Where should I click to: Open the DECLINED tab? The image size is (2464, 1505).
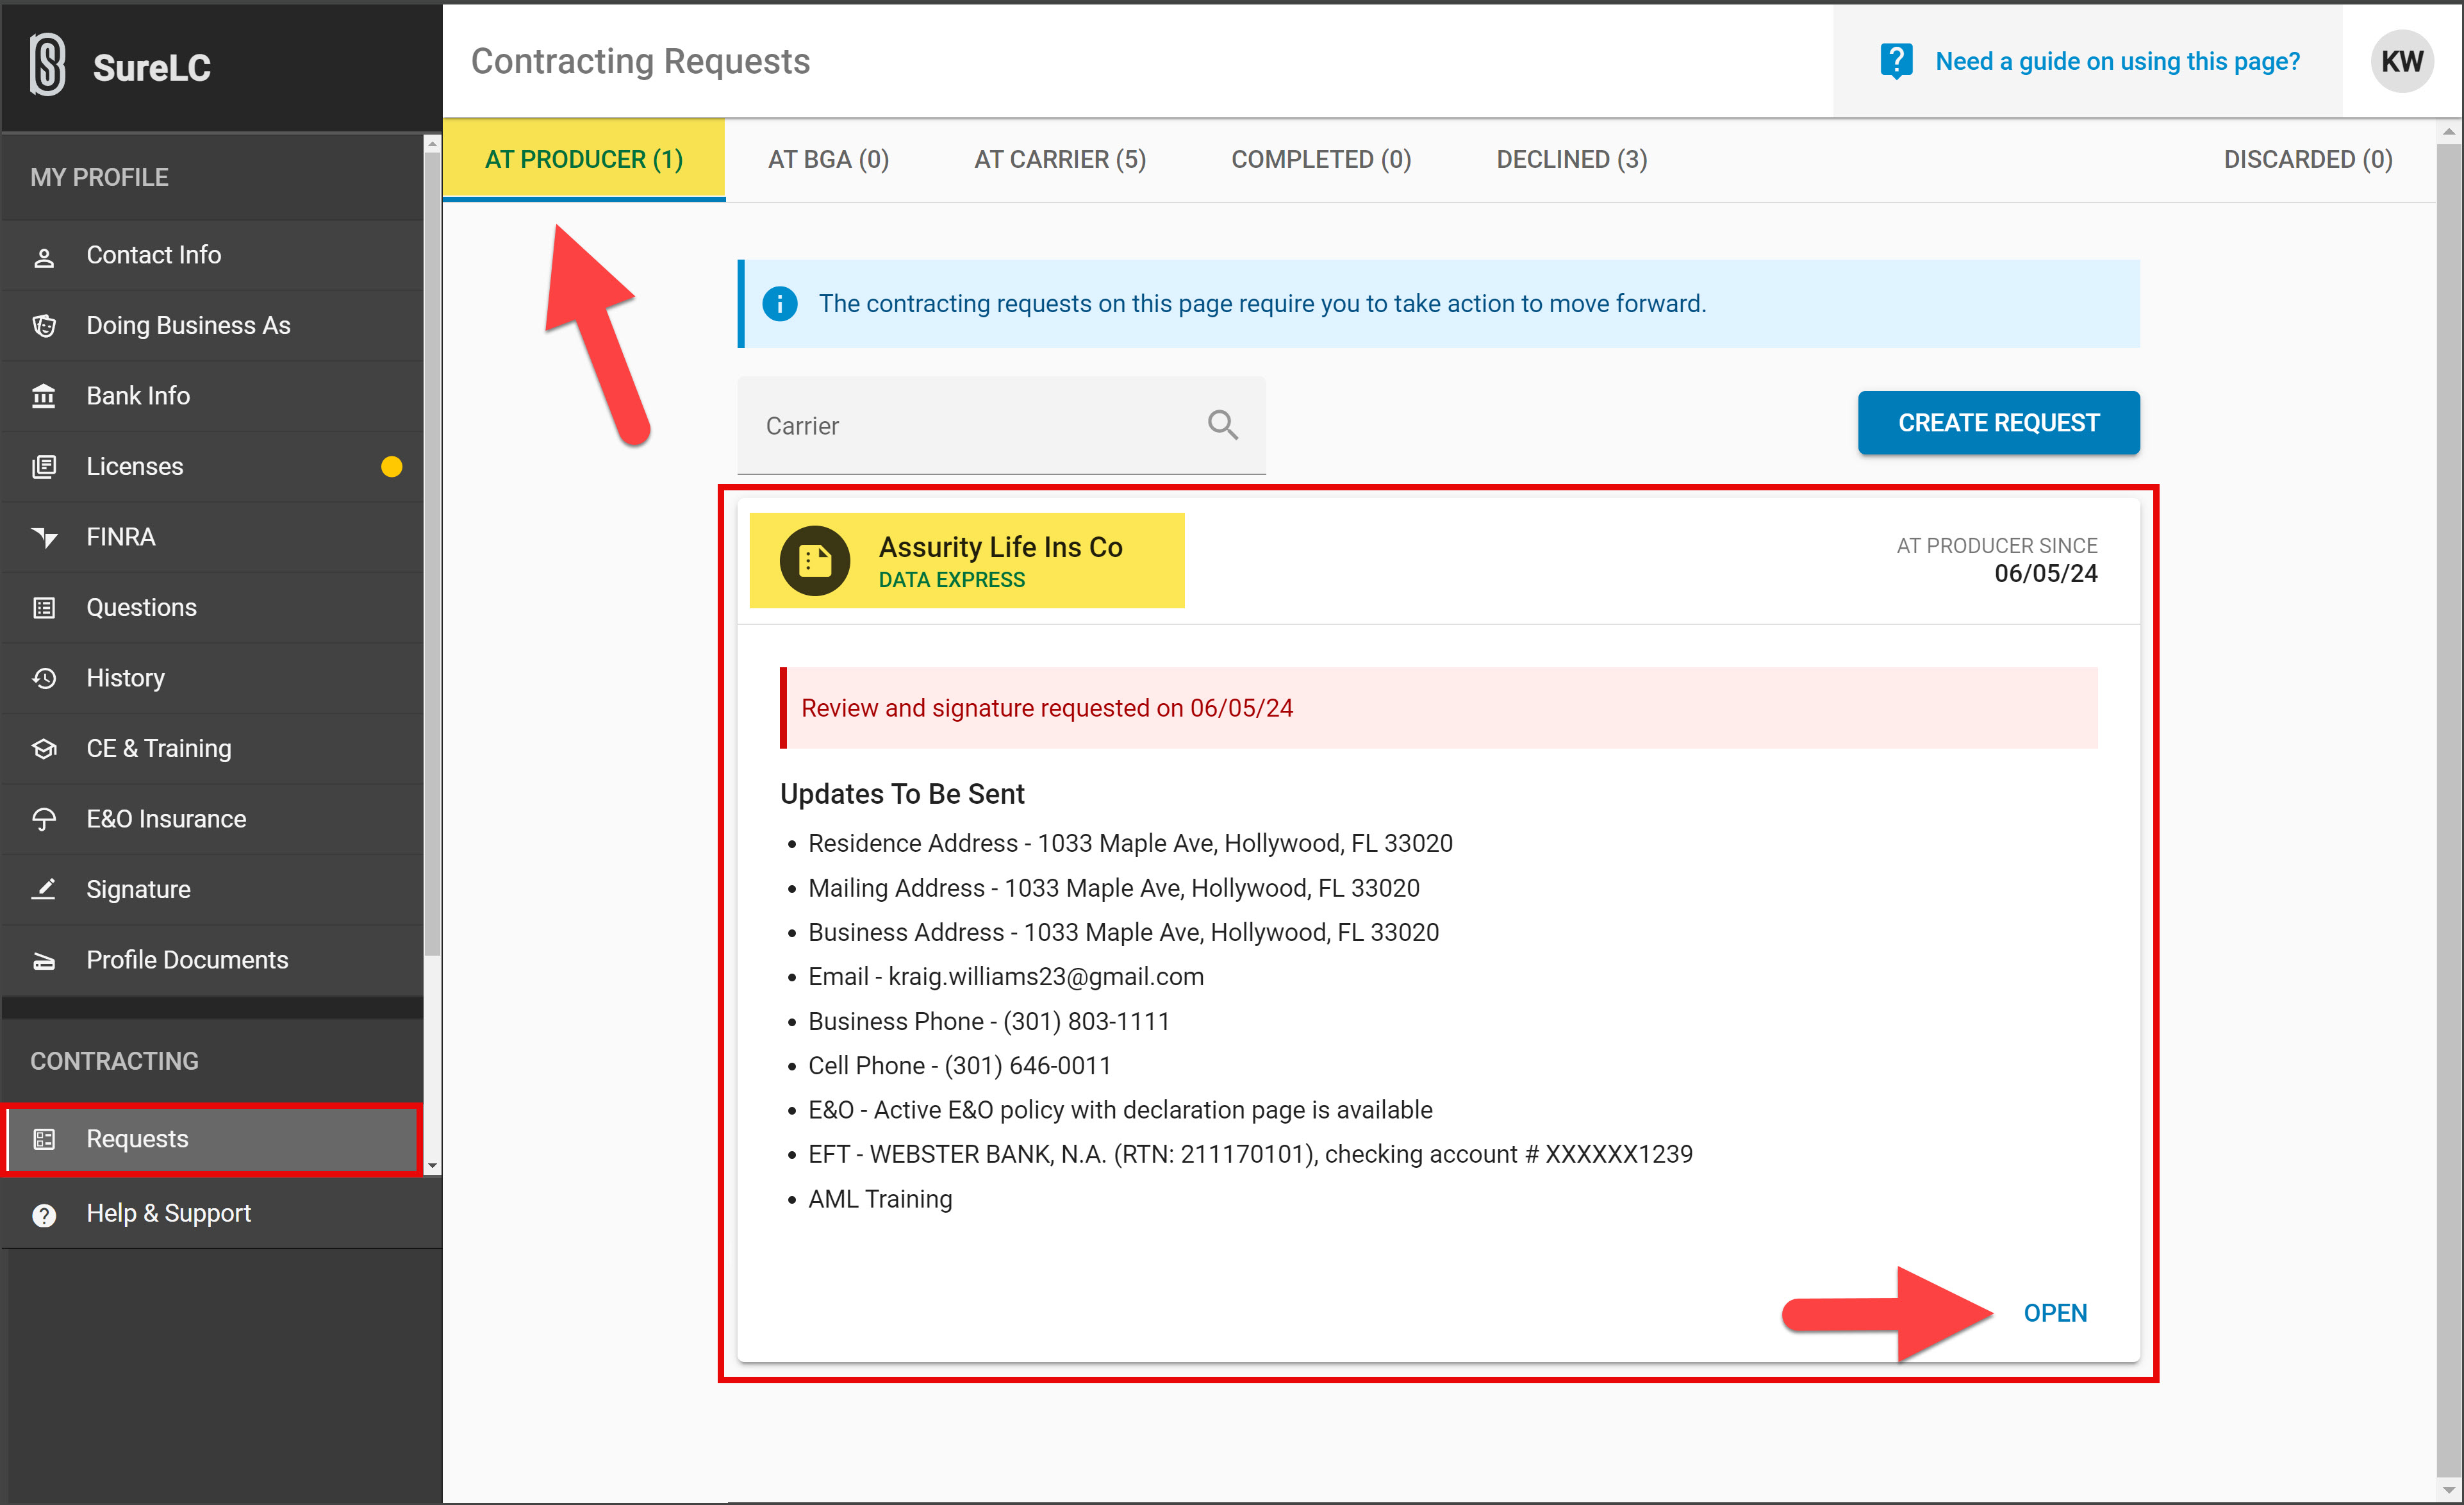tap(1570, 159)
